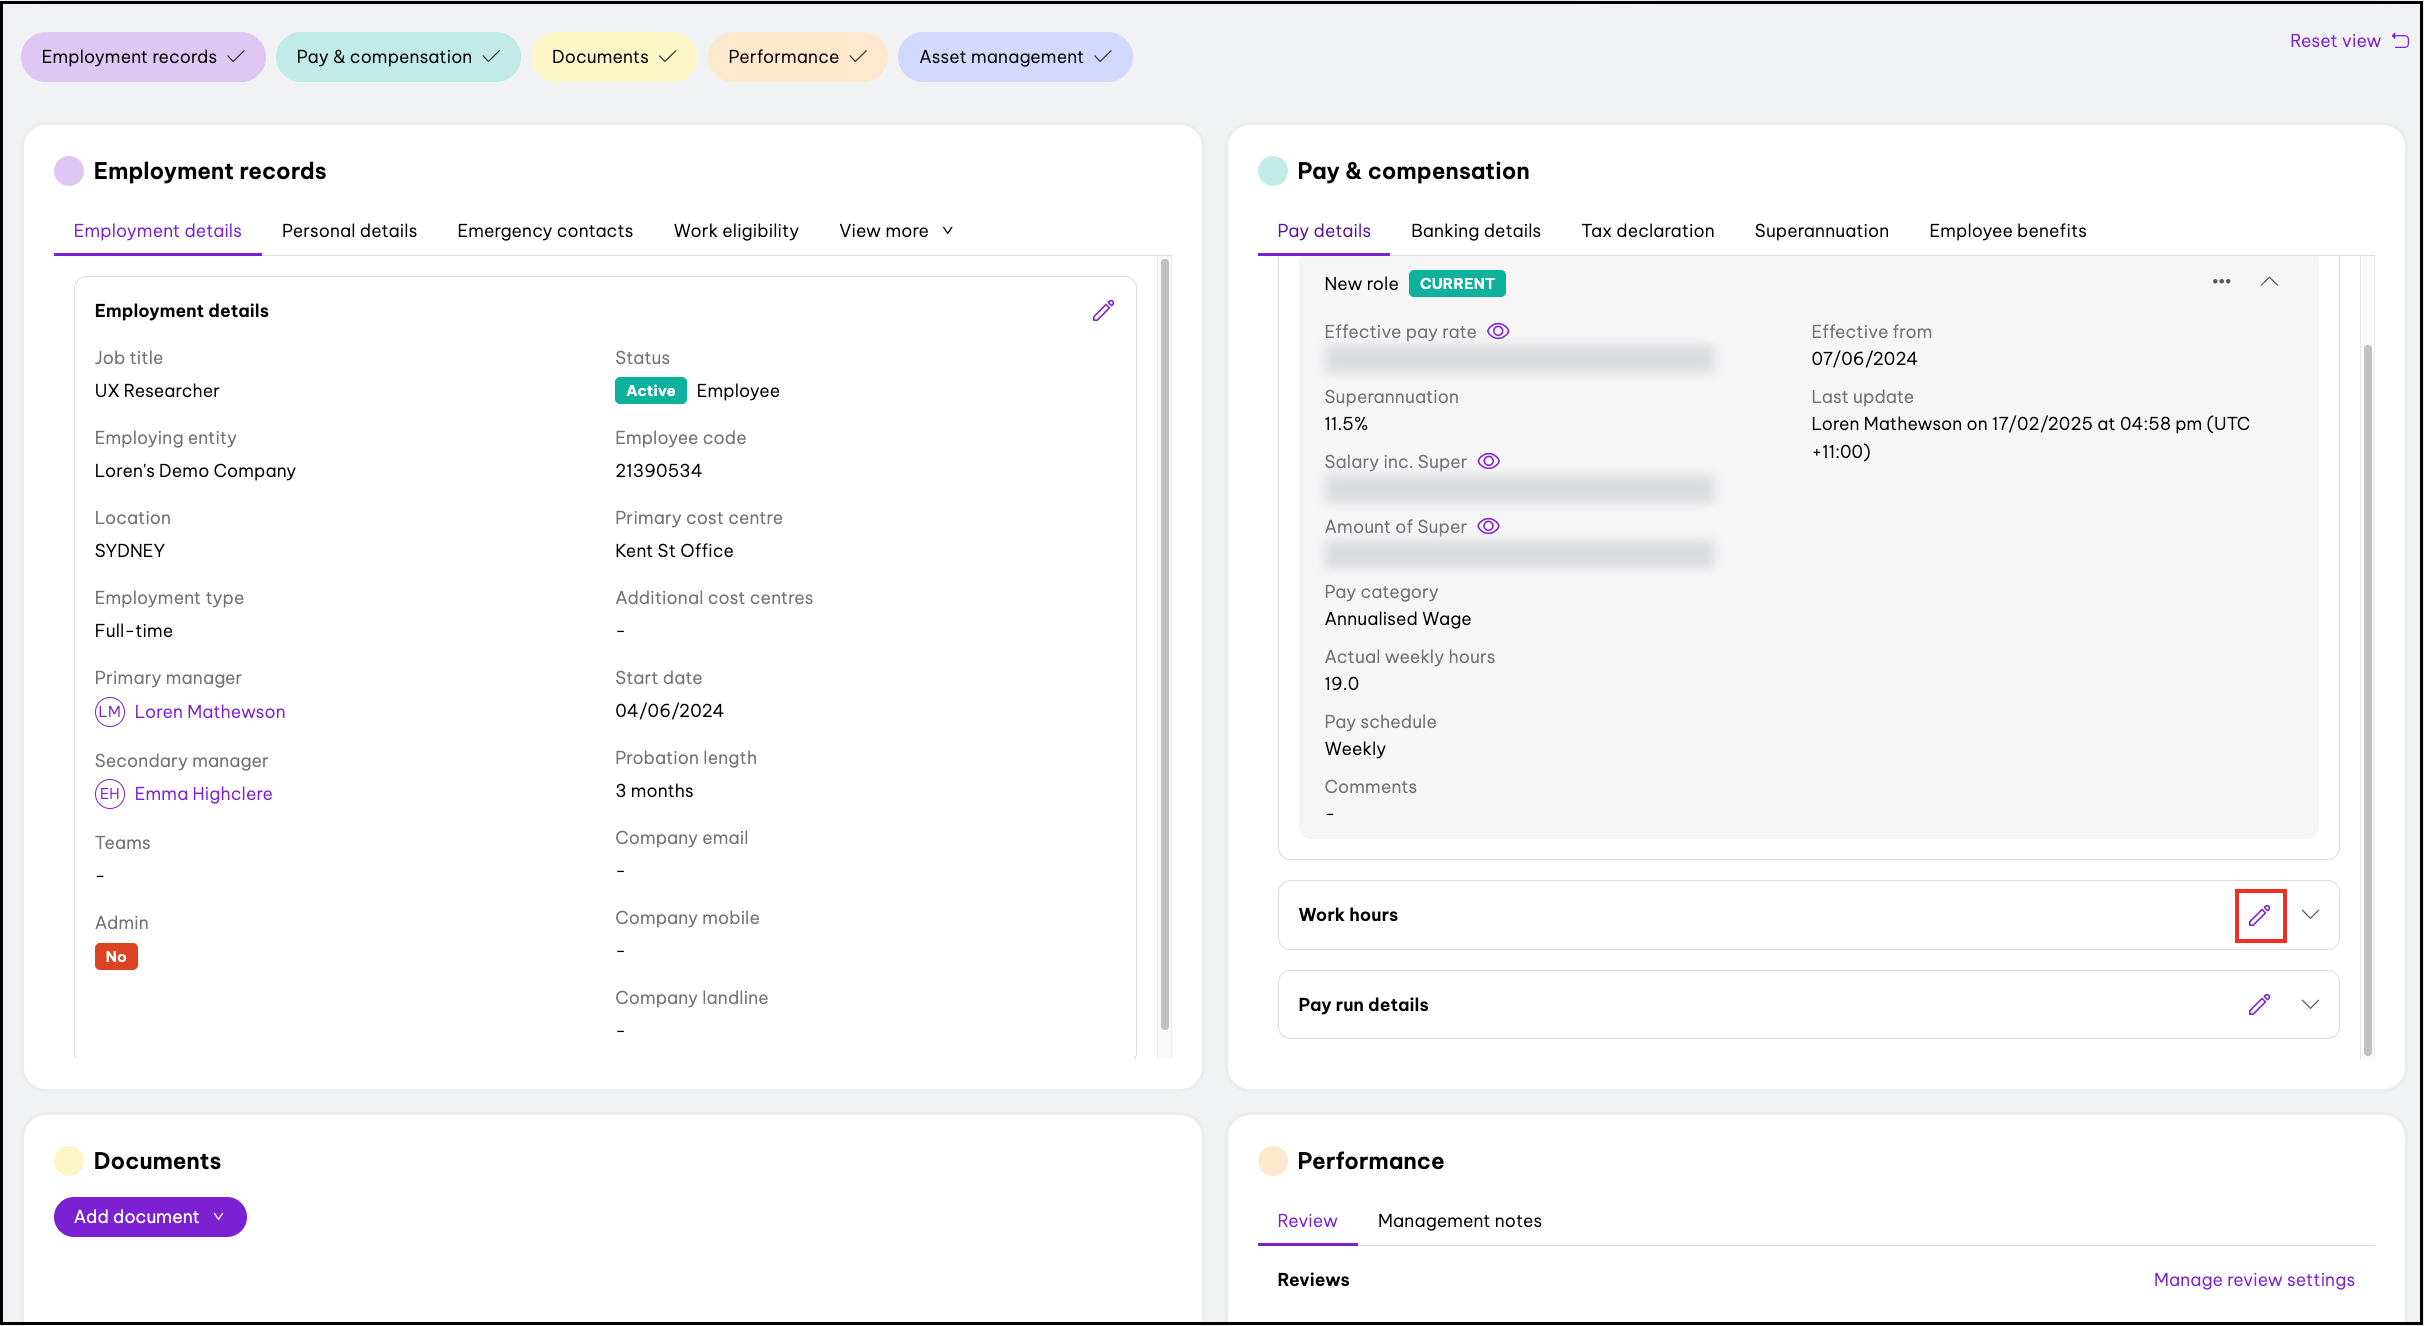Screen dimensions: 2424x1326
Task: Switch to the Banking details tab
Action: (x=1475, y=231)
